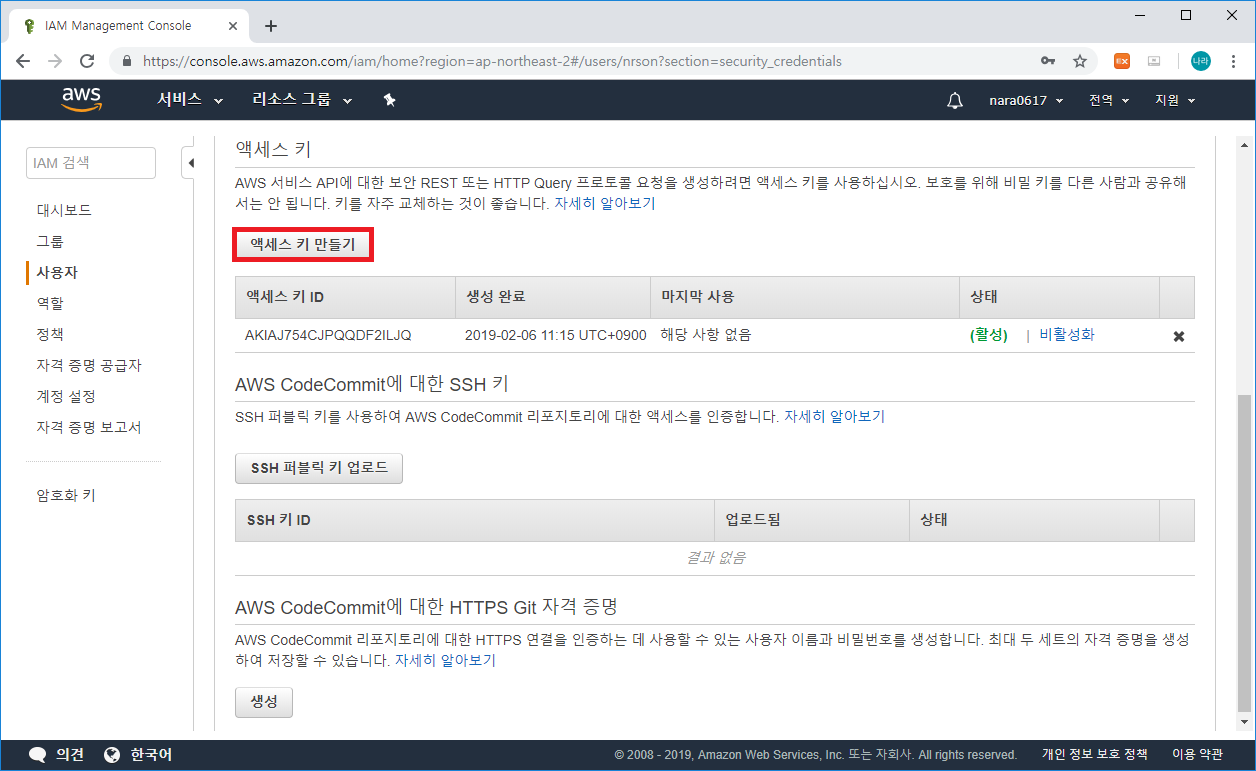1256x771 pixels.
Task: Select 자격 증명 공급자 in sidebar
Action: point(89,365)
